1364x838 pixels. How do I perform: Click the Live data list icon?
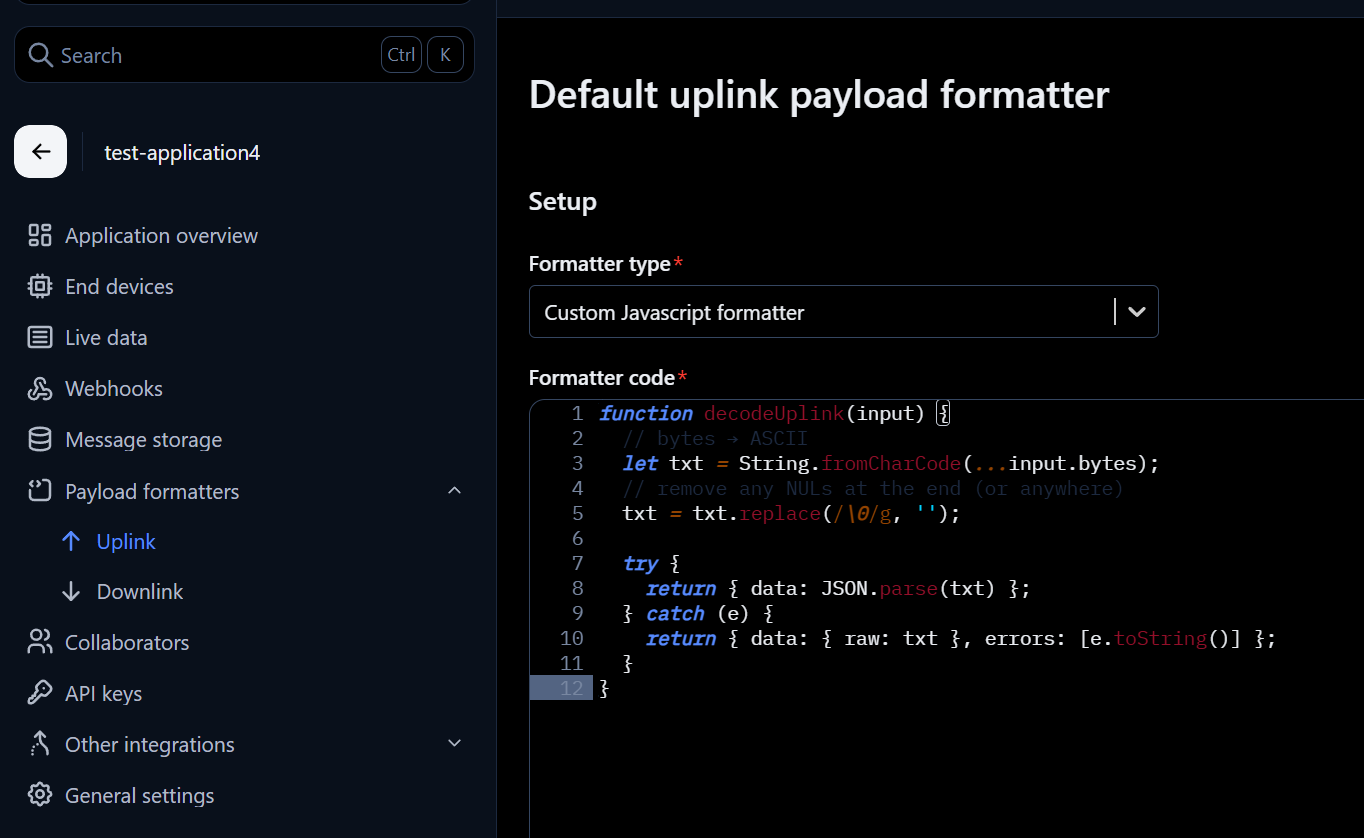coord(40,338)
